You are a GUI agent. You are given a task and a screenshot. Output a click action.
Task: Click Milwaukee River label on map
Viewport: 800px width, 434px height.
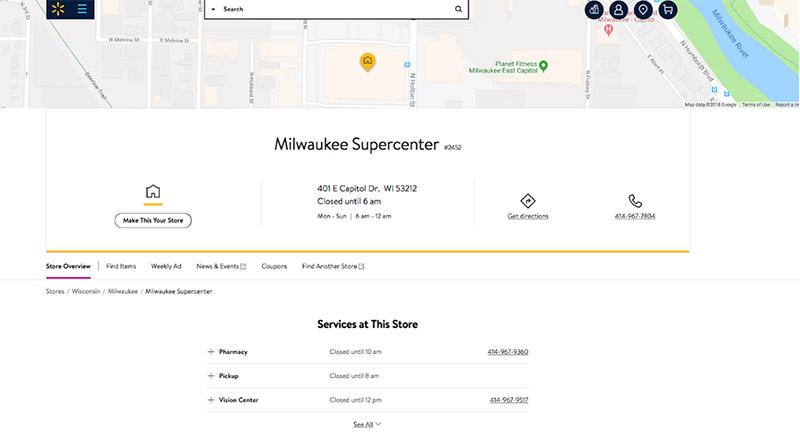(x=730, y=34)
